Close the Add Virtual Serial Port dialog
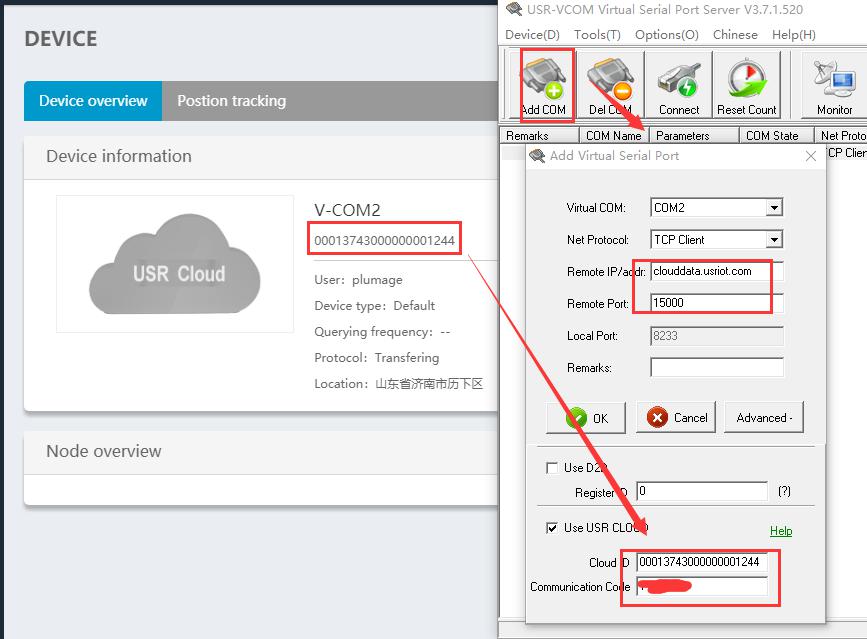The height and width of the screenshot is (639, 867). pos(811,156)
